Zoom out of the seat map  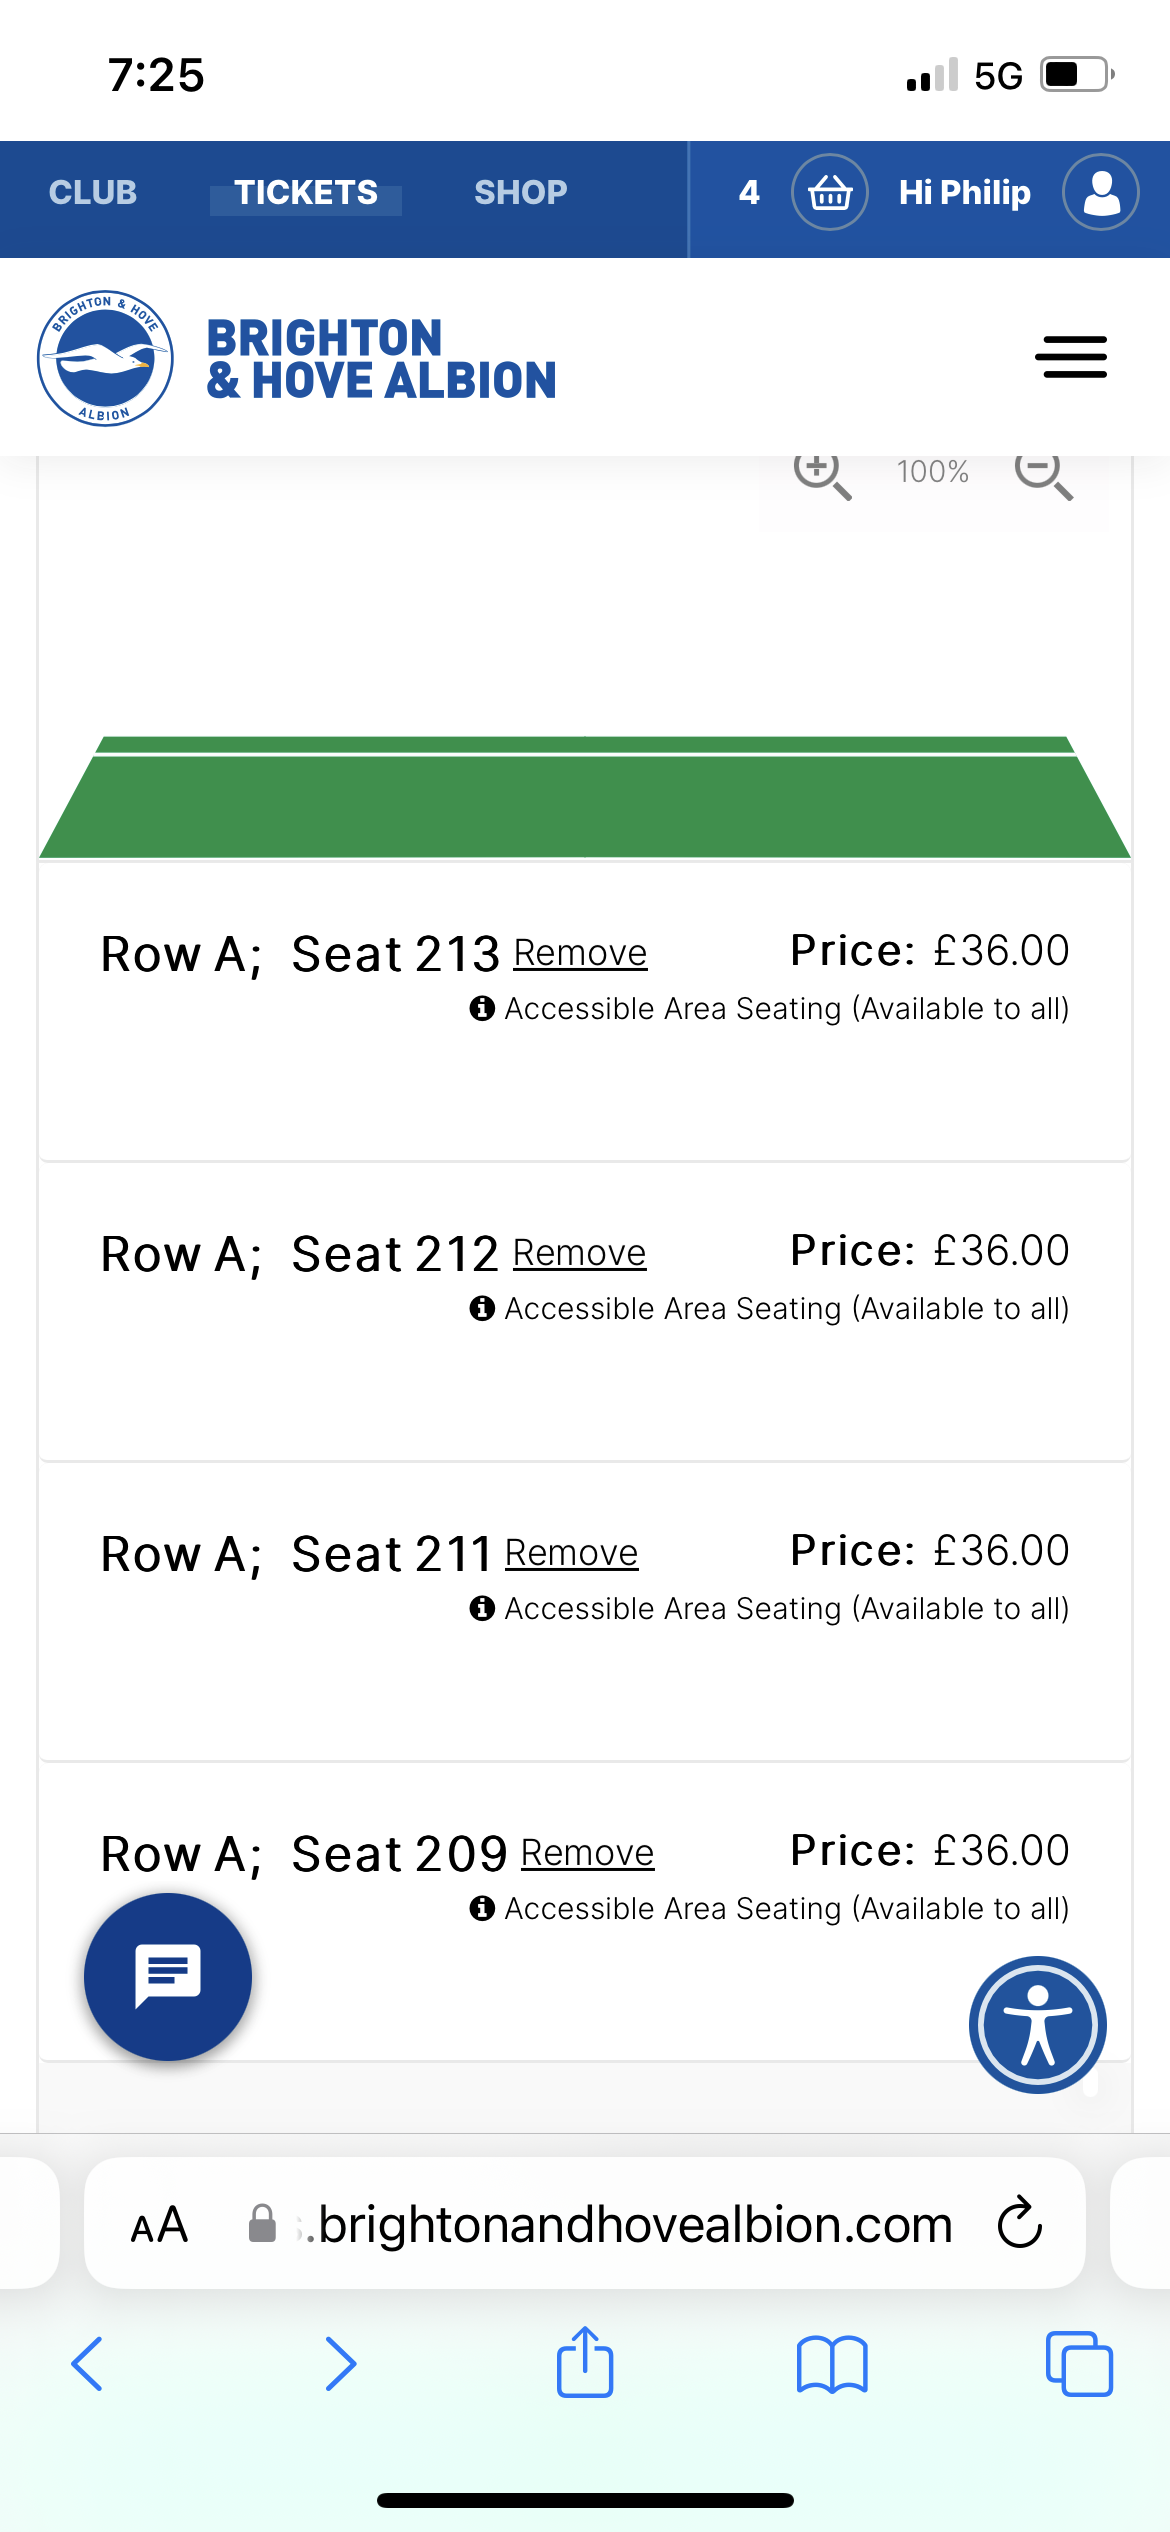(x=1043, y=473)
